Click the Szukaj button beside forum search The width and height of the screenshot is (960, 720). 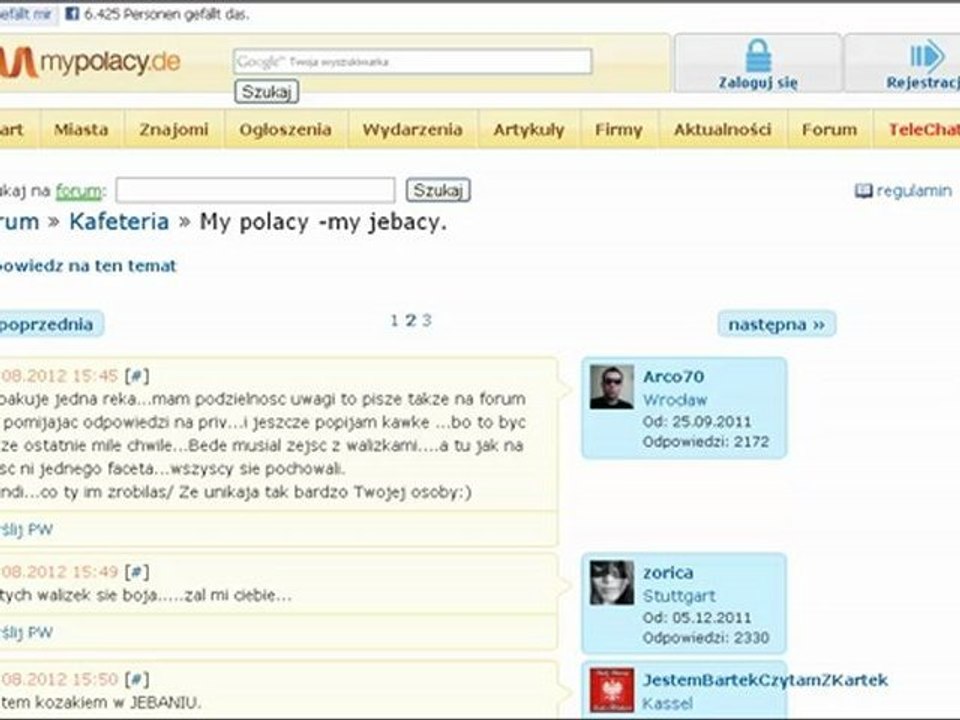click(438, 190)
